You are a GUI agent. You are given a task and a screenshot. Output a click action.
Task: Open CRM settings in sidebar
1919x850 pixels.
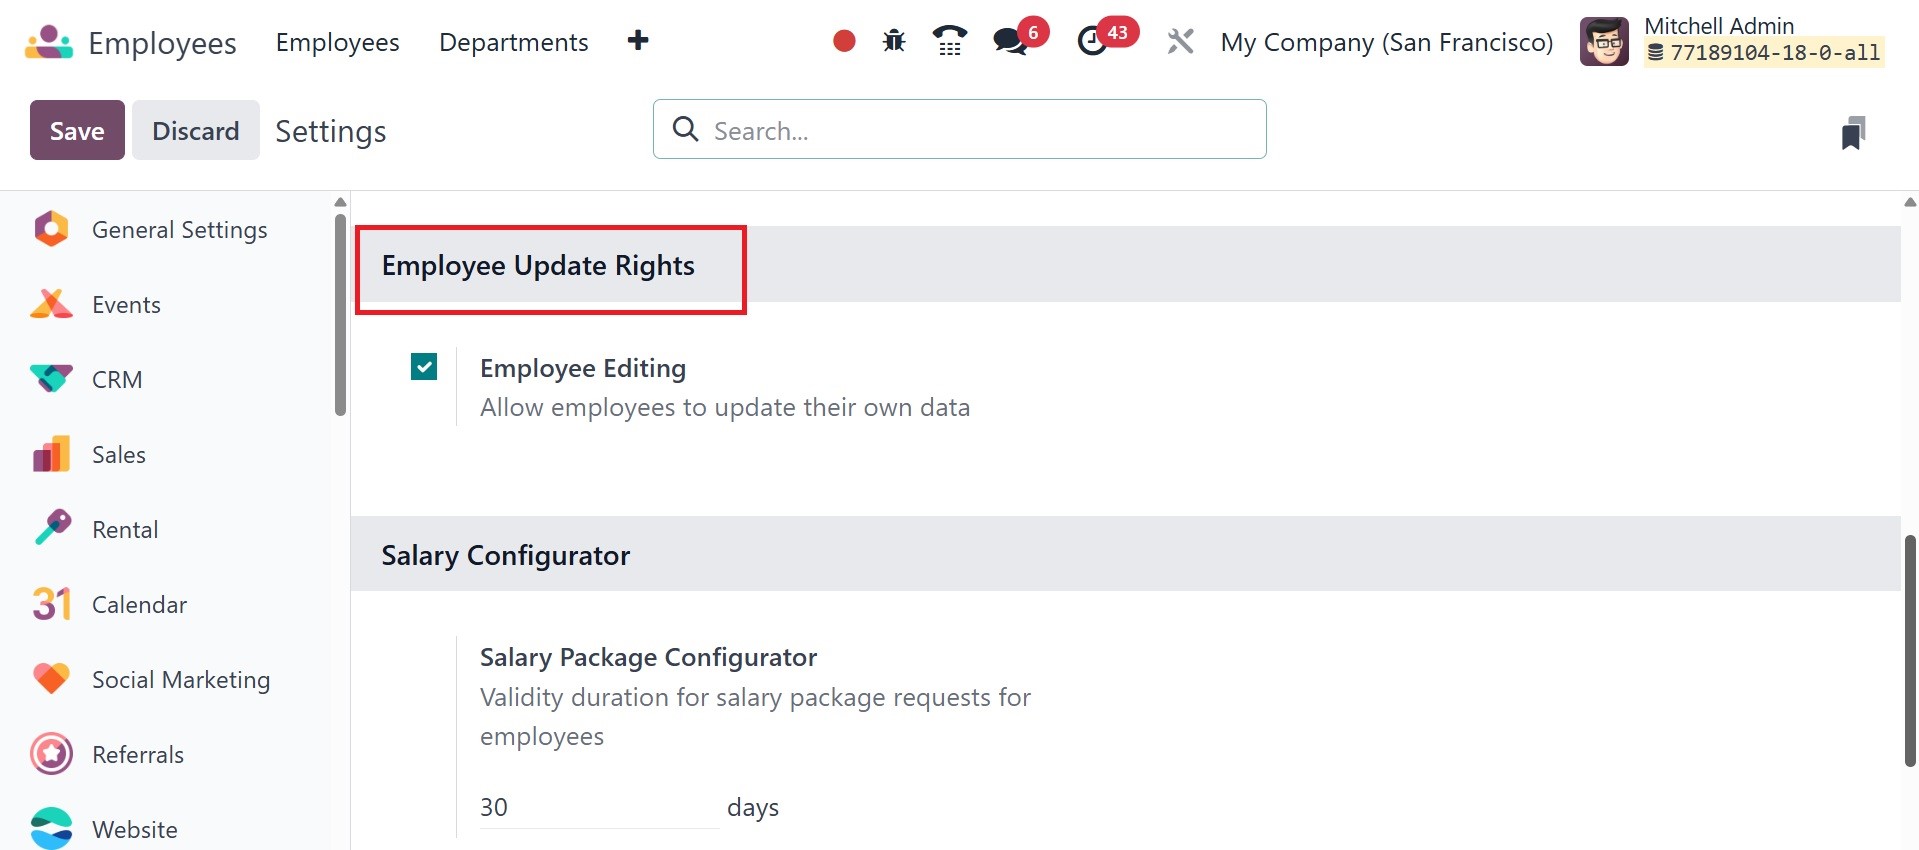click(117, 380)
